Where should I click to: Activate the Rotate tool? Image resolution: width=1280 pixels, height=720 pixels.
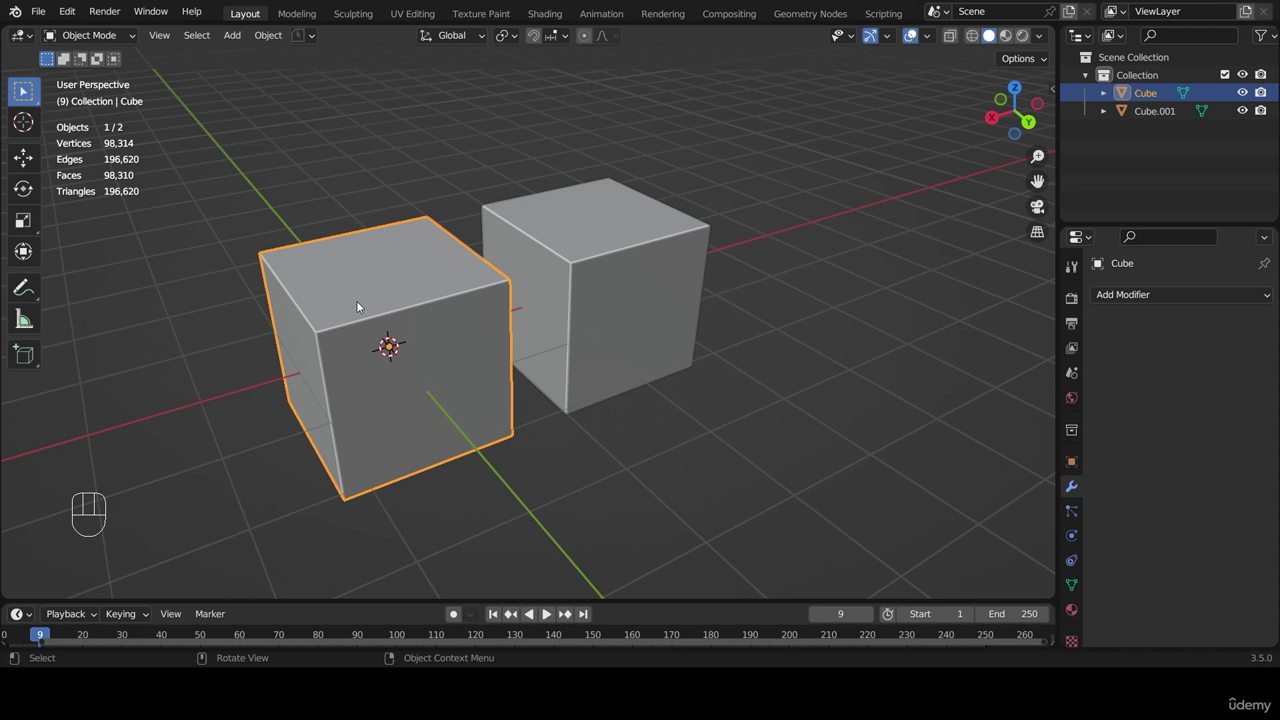click(24, 189)
